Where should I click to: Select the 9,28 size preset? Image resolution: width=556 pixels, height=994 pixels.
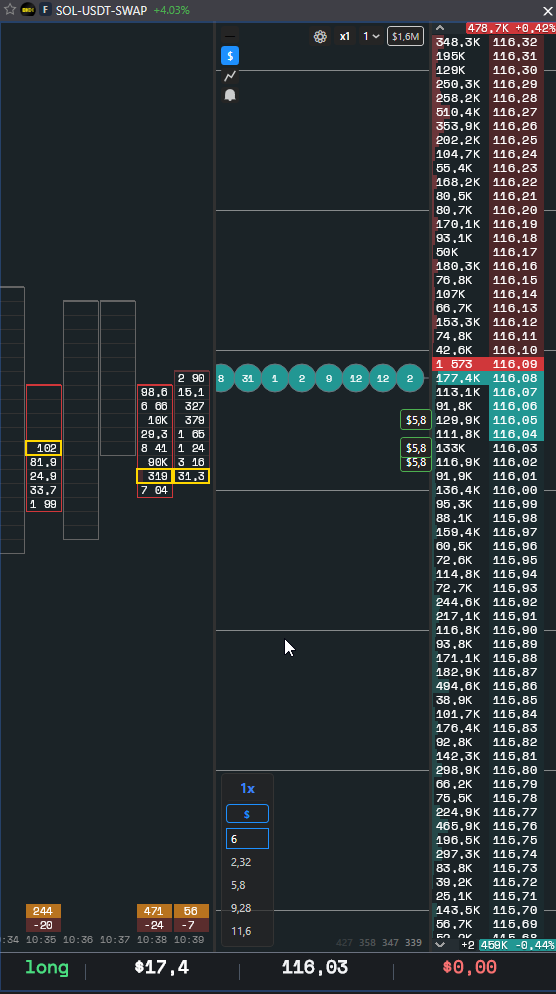coord(241,908)
